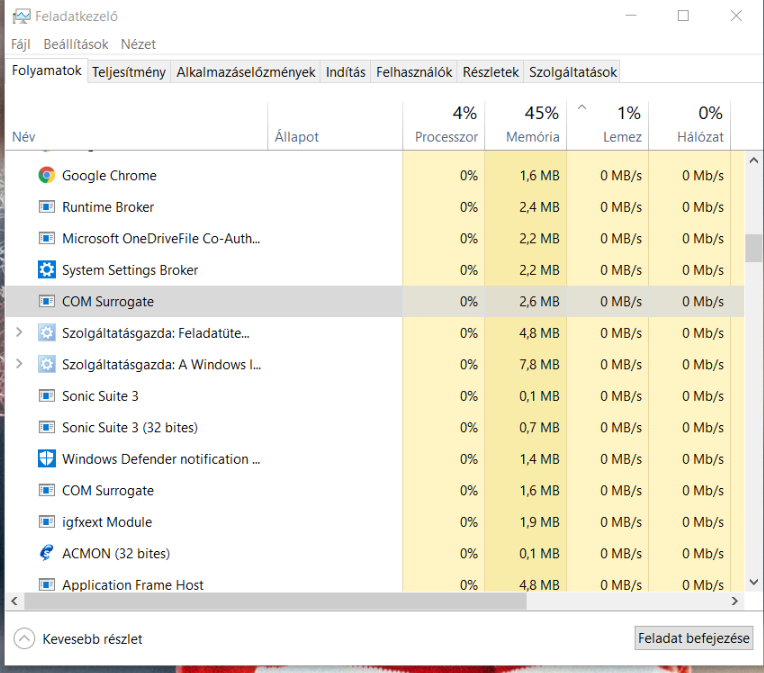Viewport: 764px width, 673px height.
Task: Switch to the Indítás tab
Action: (345, 72)
